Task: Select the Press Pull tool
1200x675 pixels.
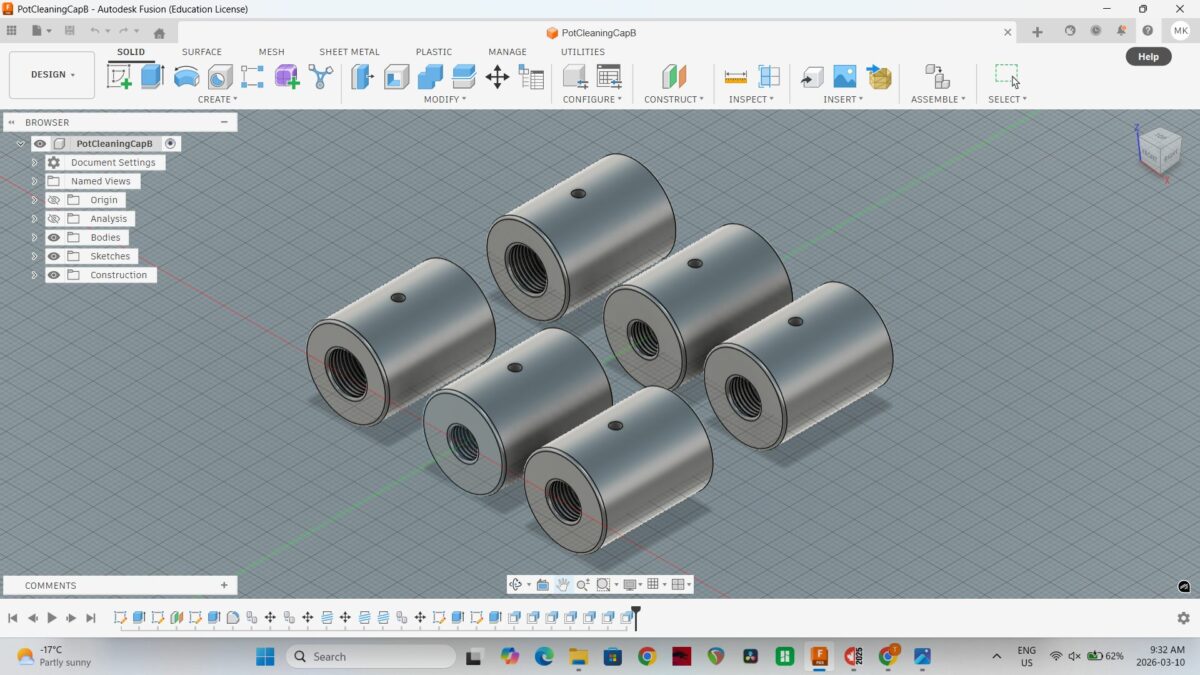Action: tap(363, 77)
